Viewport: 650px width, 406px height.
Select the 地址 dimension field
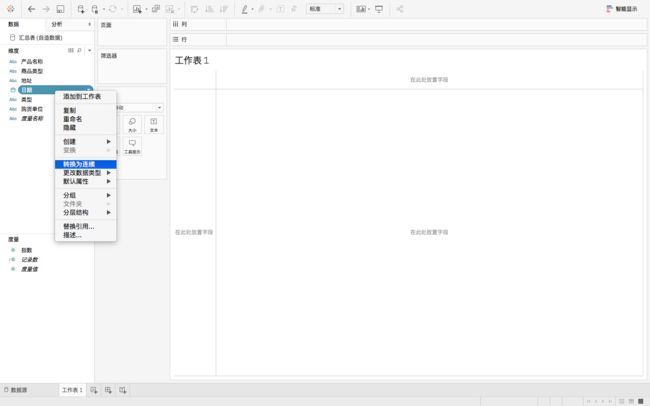(27, 80)
